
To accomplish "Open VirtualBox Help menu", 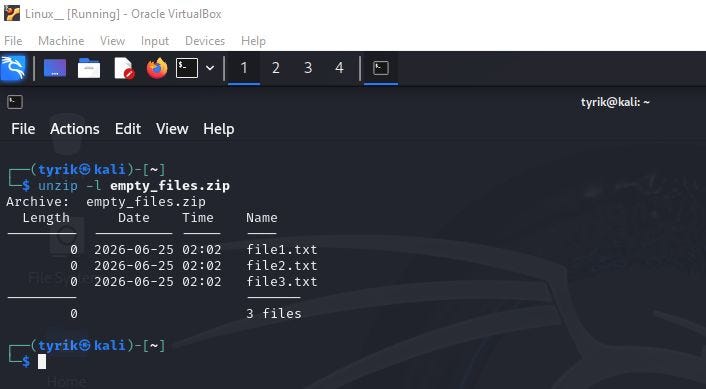I will (253, 41).
